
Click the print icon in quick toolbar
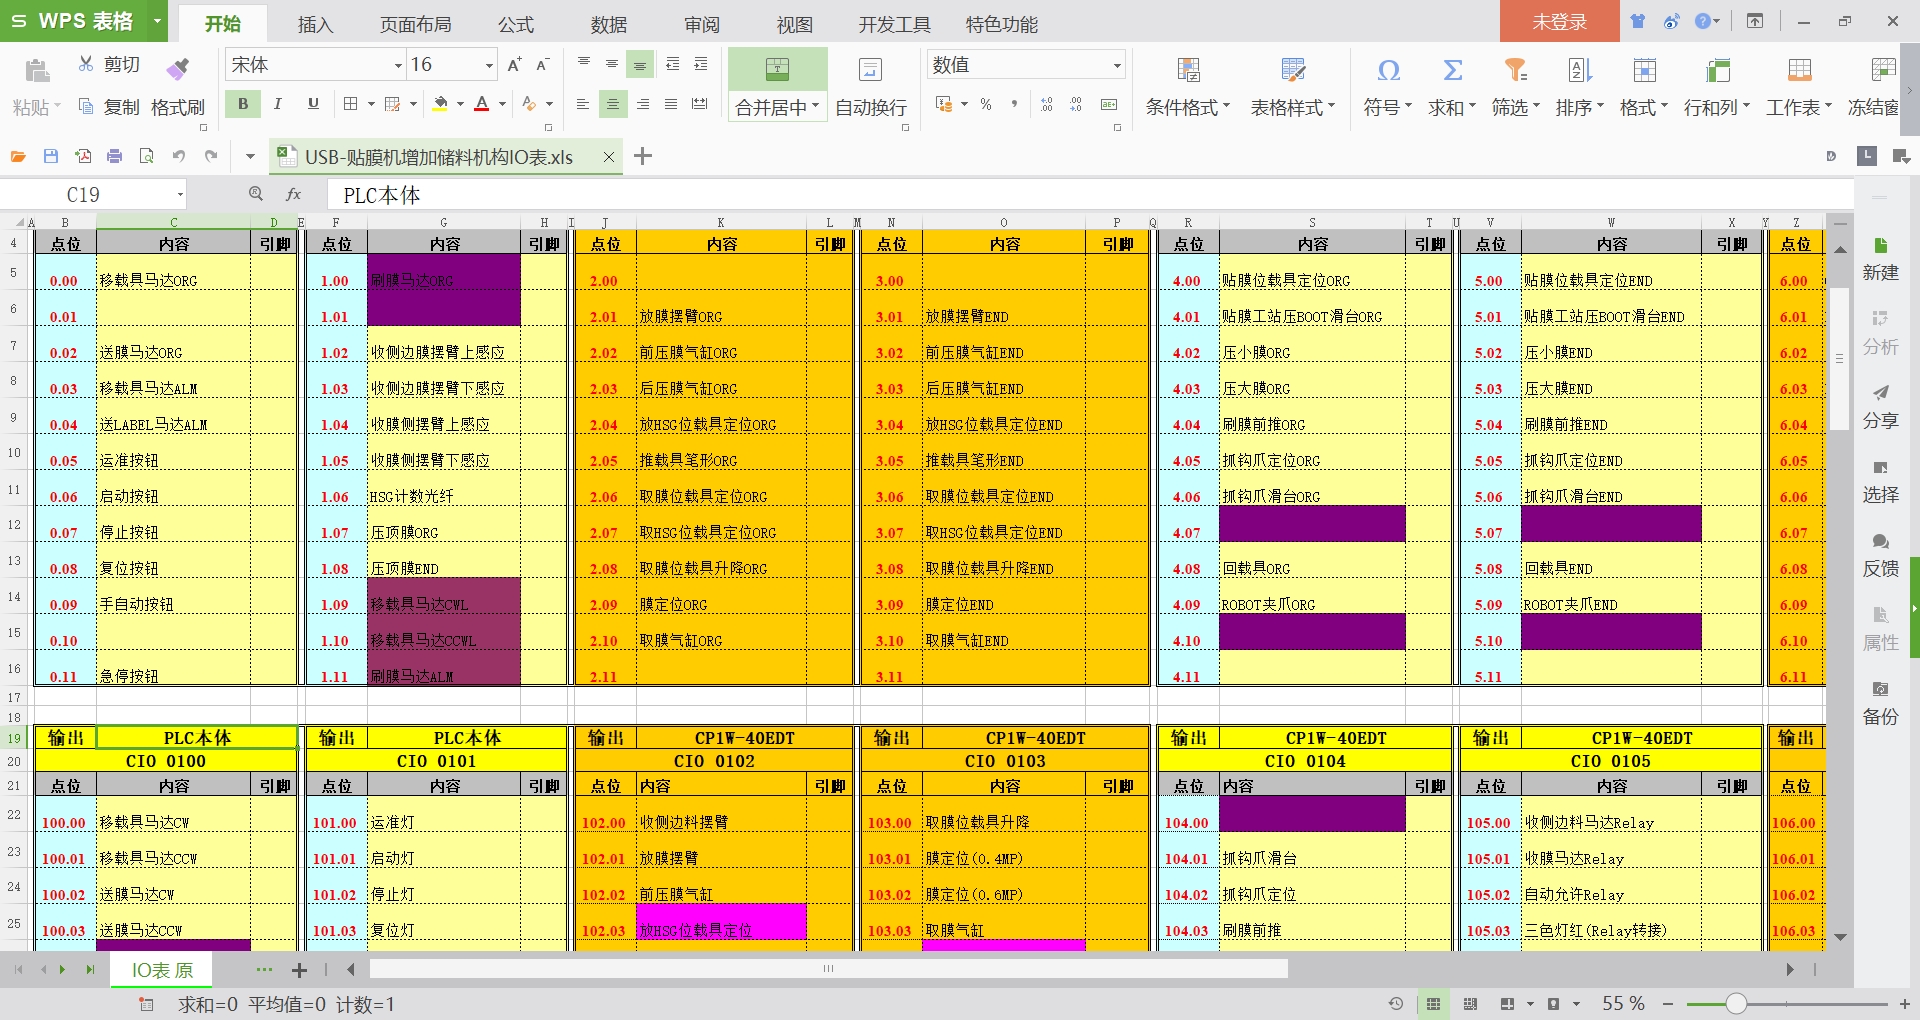[x=115, y=156]
